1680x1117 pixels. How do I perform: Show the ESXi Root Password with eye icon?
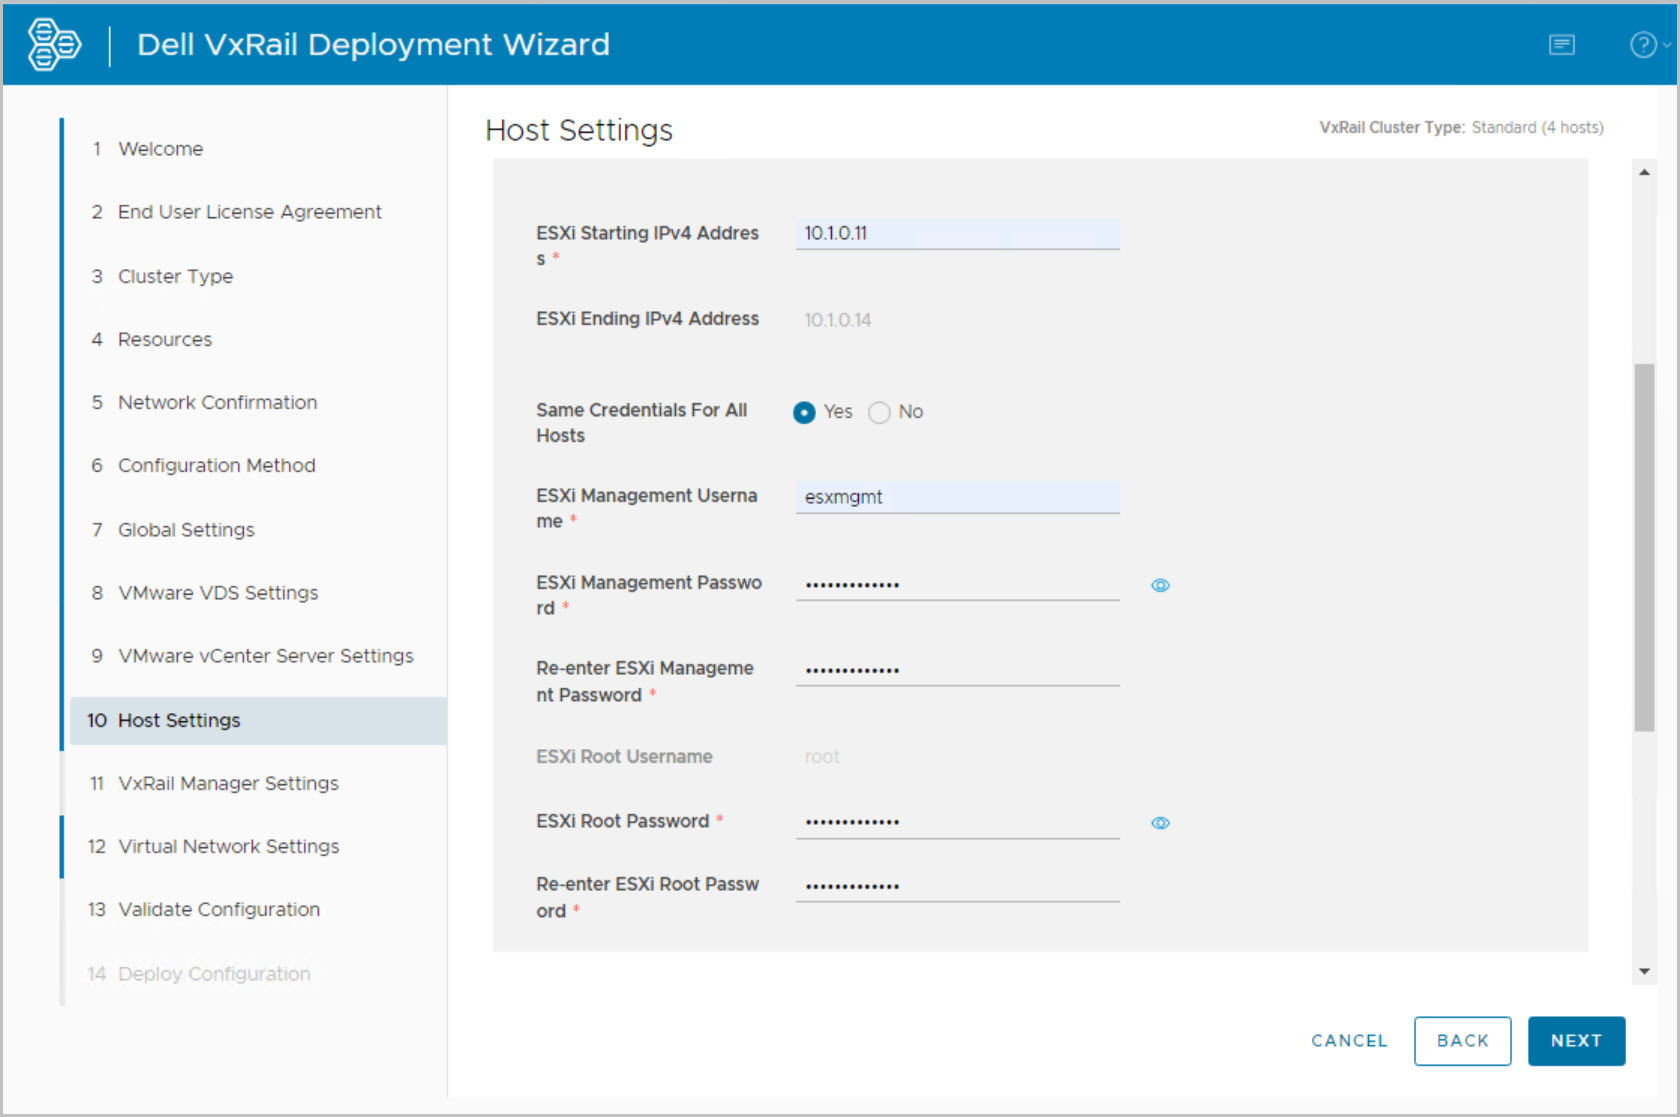click(1160, 823)
